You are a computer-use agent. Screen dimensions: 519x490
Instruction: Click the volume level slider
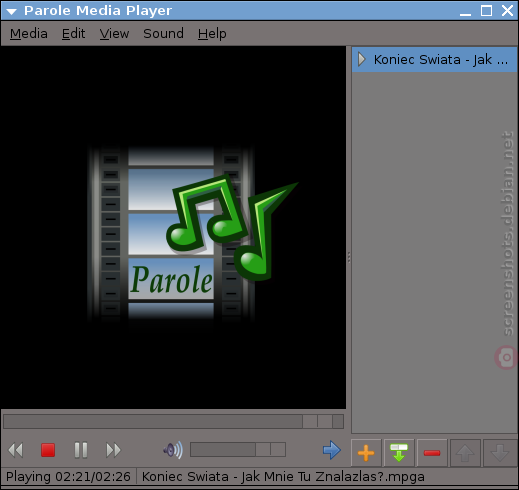[x=238, y=450]
